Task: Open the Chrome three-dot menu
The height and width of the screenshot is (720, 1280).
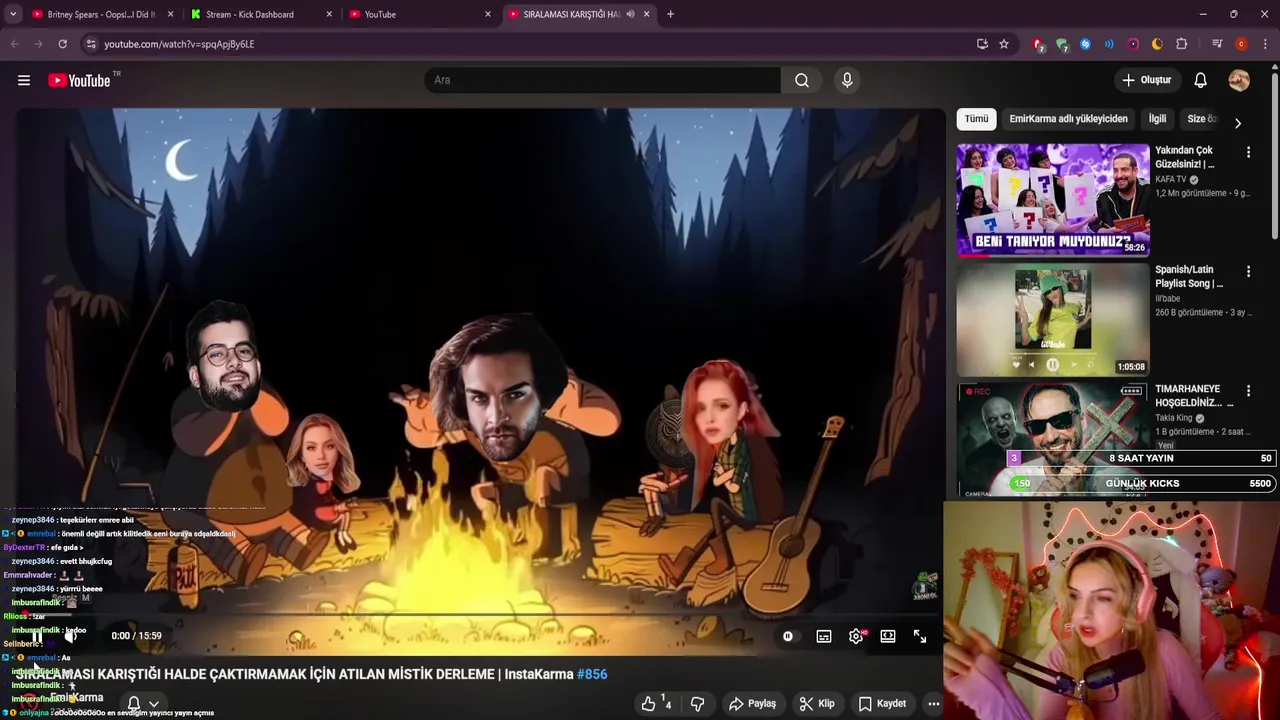Action: point(1265,44)
